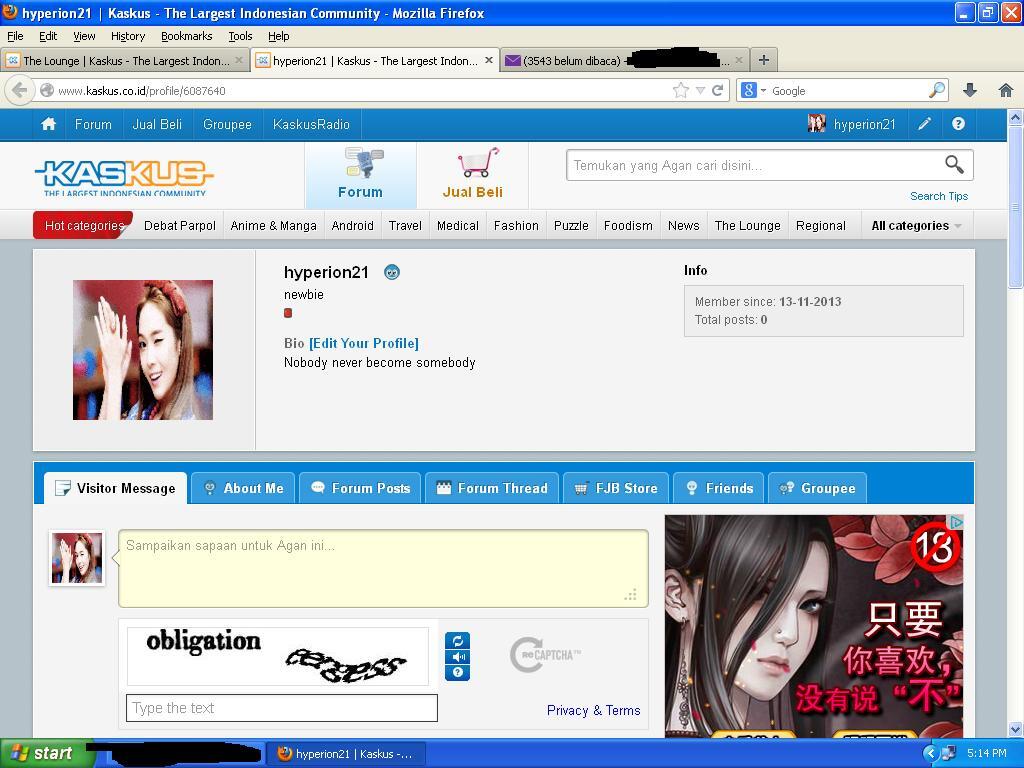Click Jual Beli in blue navbar

pos(157,124)
